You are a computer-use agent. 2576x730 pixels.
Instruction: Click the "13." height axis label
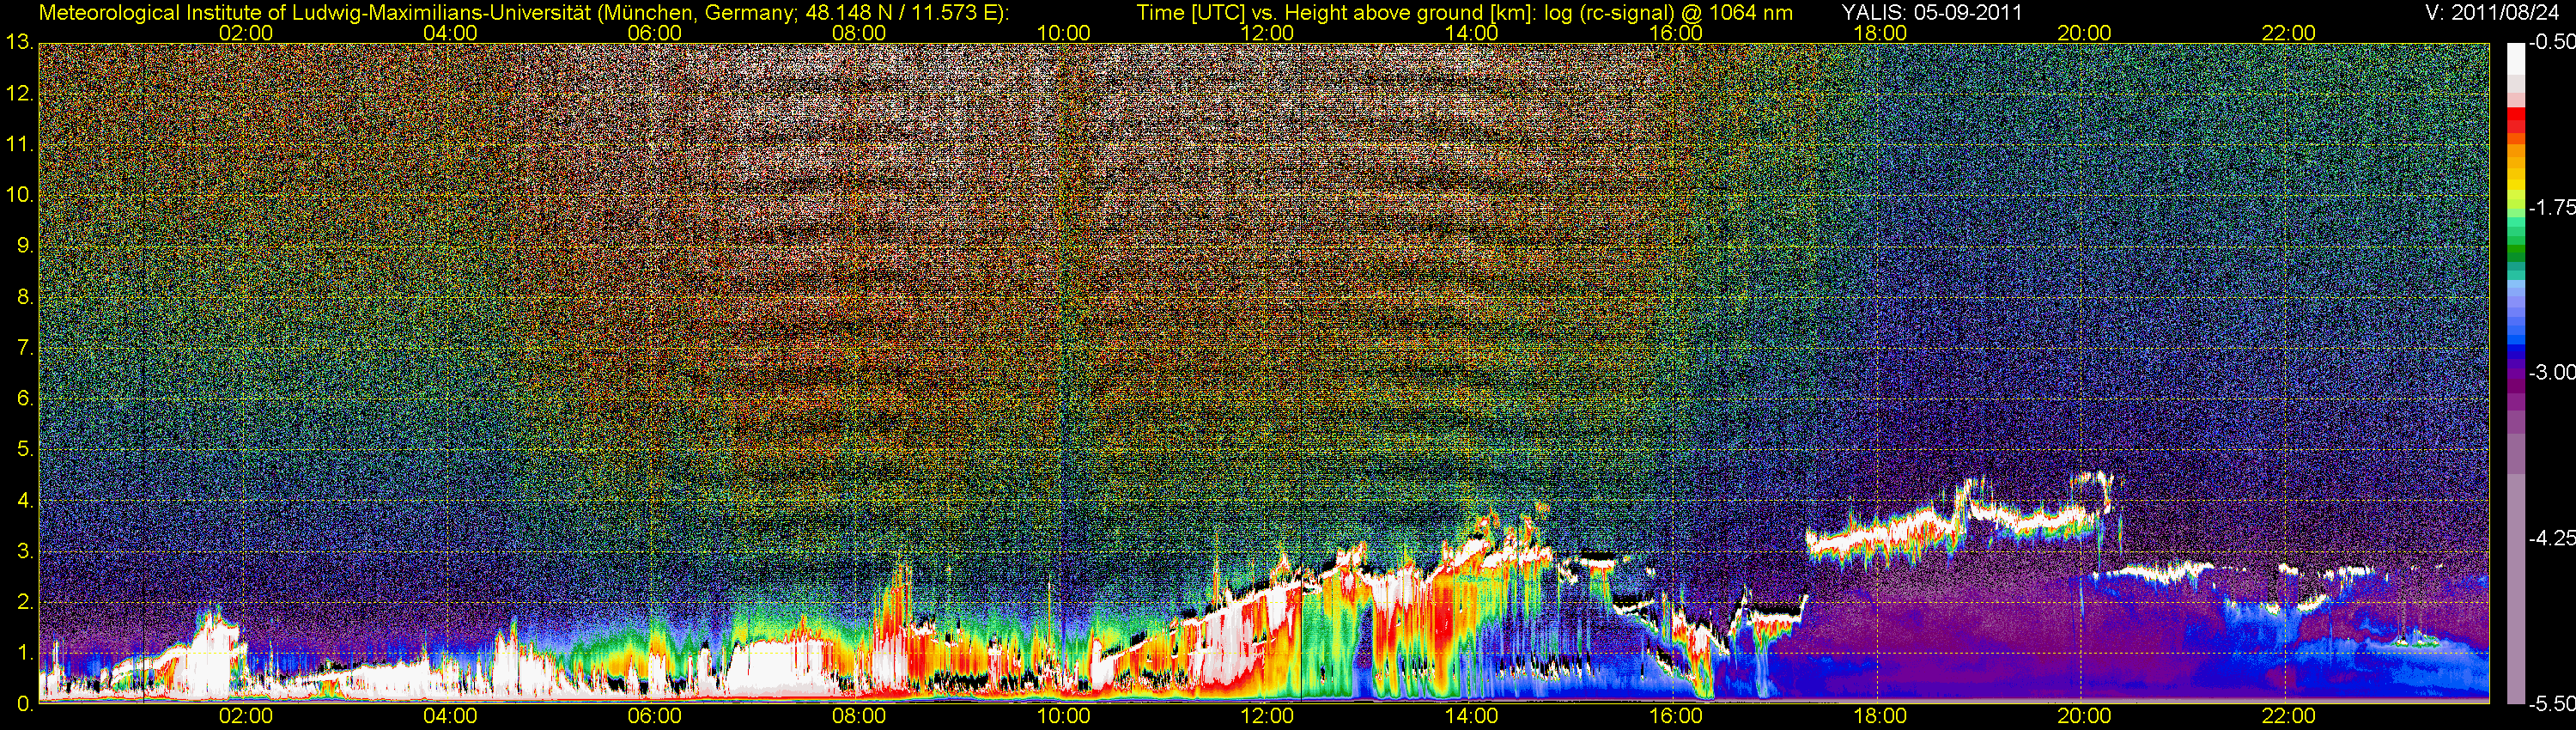click(x=19, y=43)
